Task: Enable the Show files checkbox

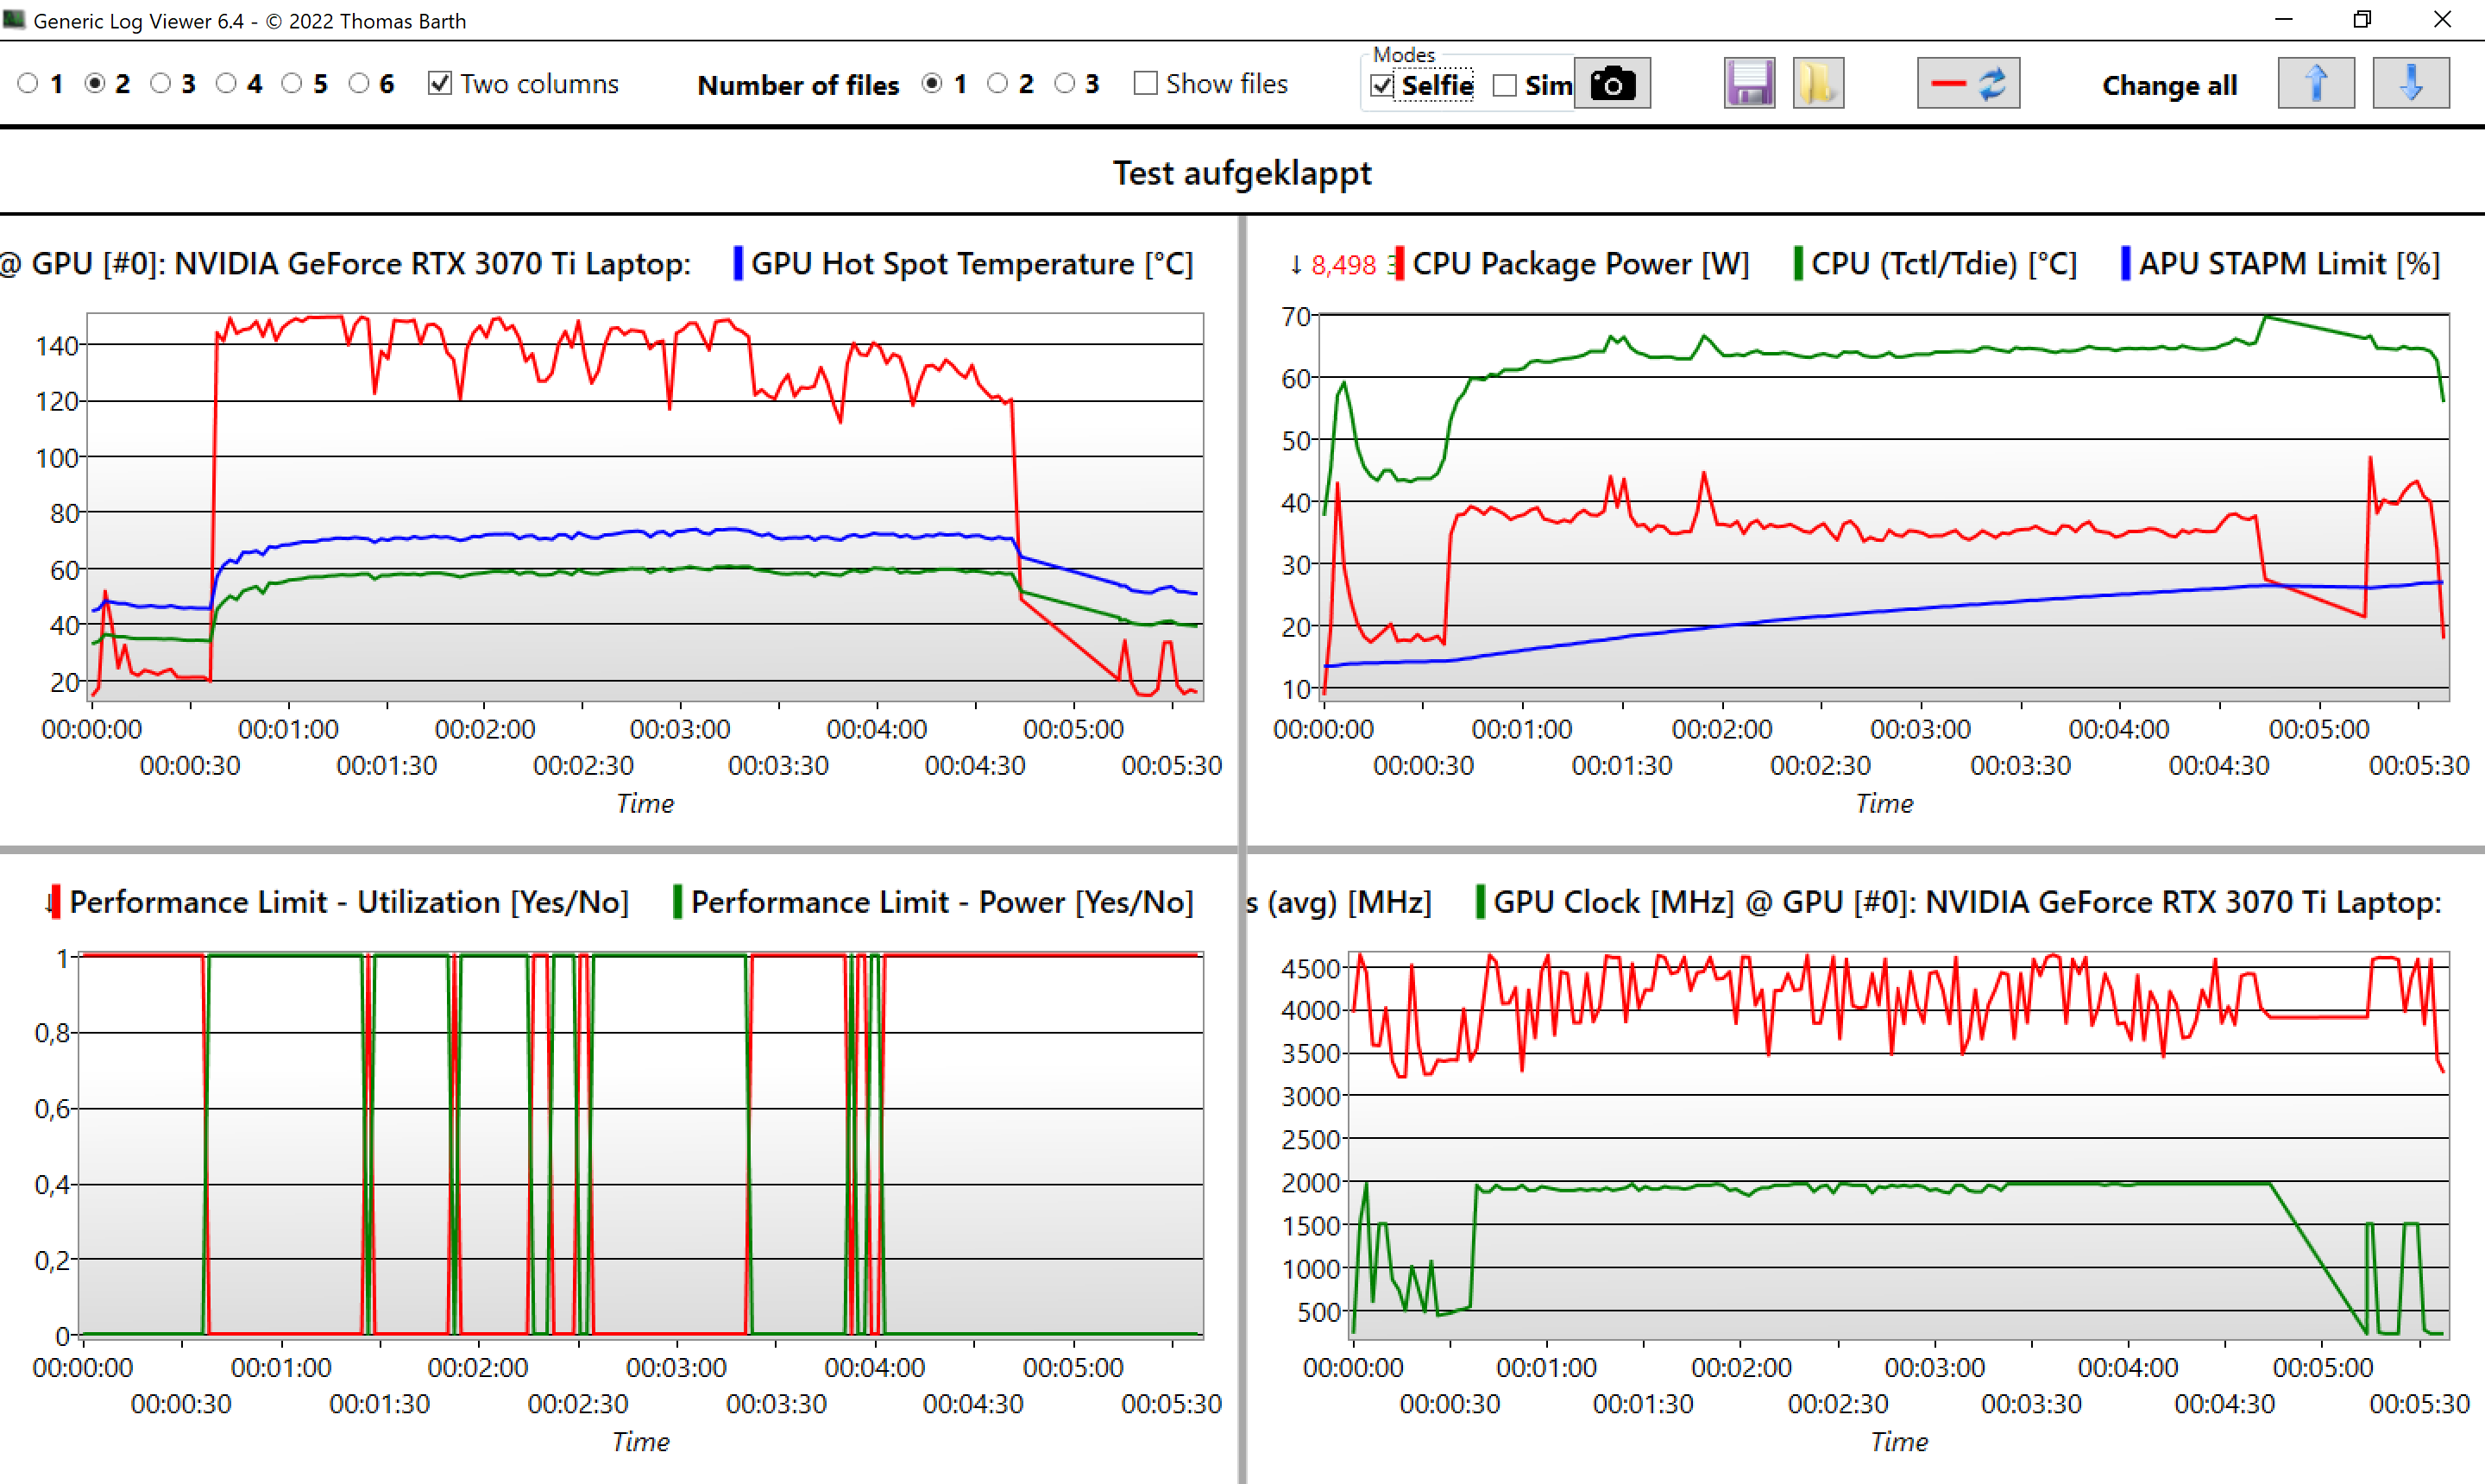Action: tap(1145, 84)
